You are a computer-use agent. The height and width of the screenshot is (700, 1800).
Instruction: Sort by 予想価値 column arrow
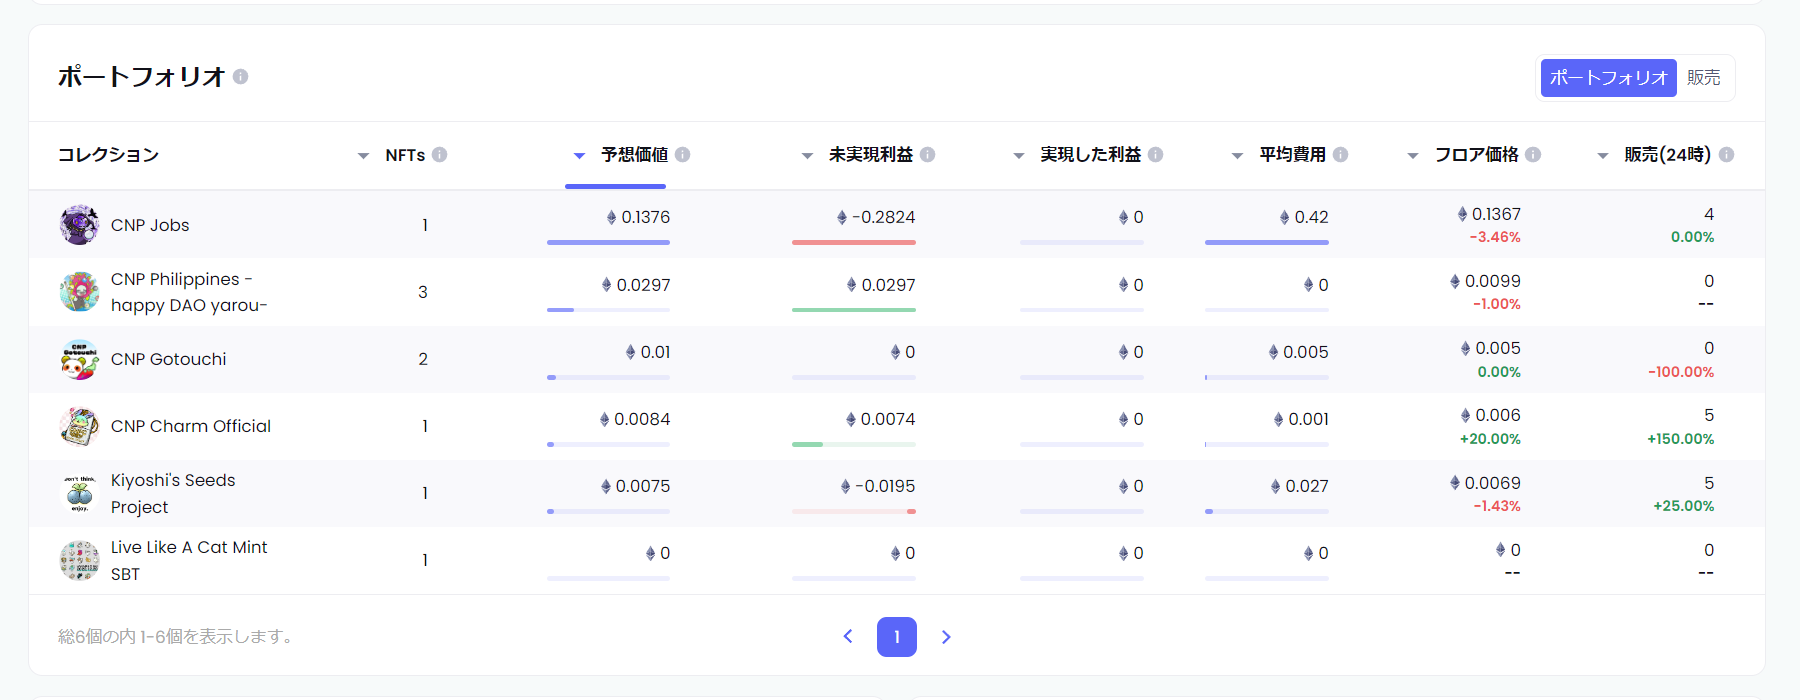(579, 155)
